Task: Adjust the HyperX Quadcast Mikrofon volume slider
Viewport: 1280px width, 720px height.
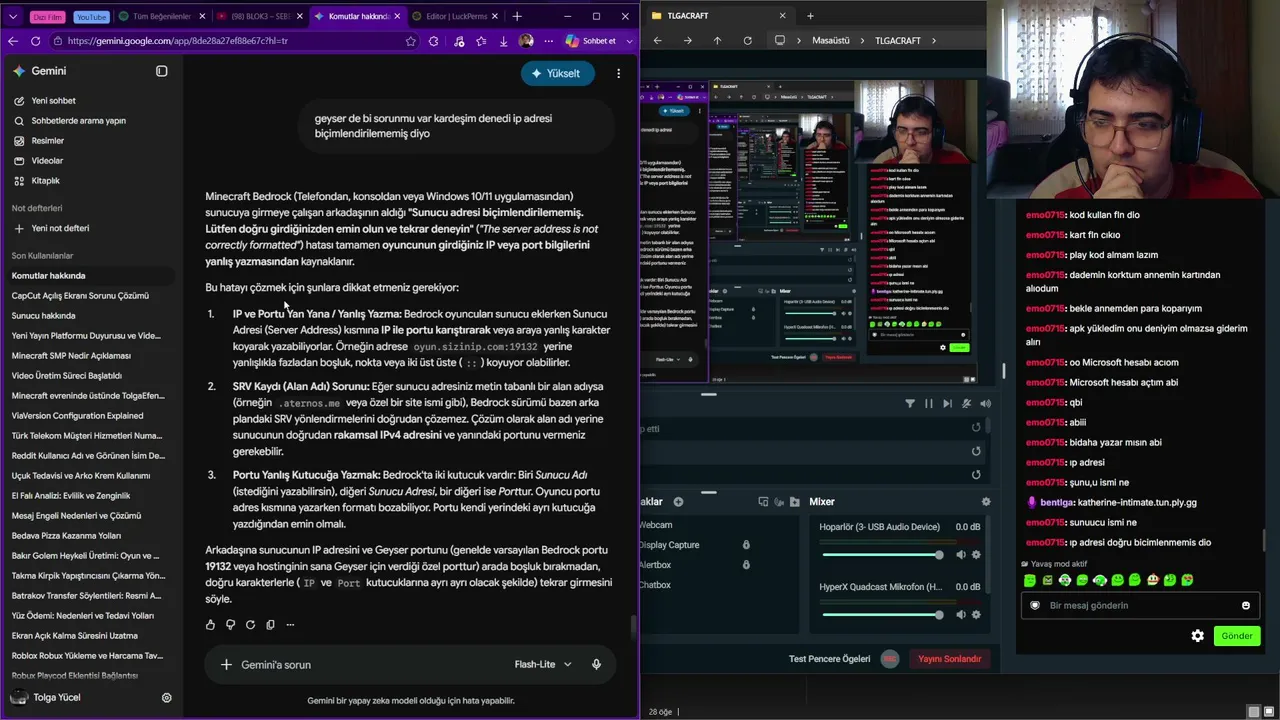Action: (881, 615)
